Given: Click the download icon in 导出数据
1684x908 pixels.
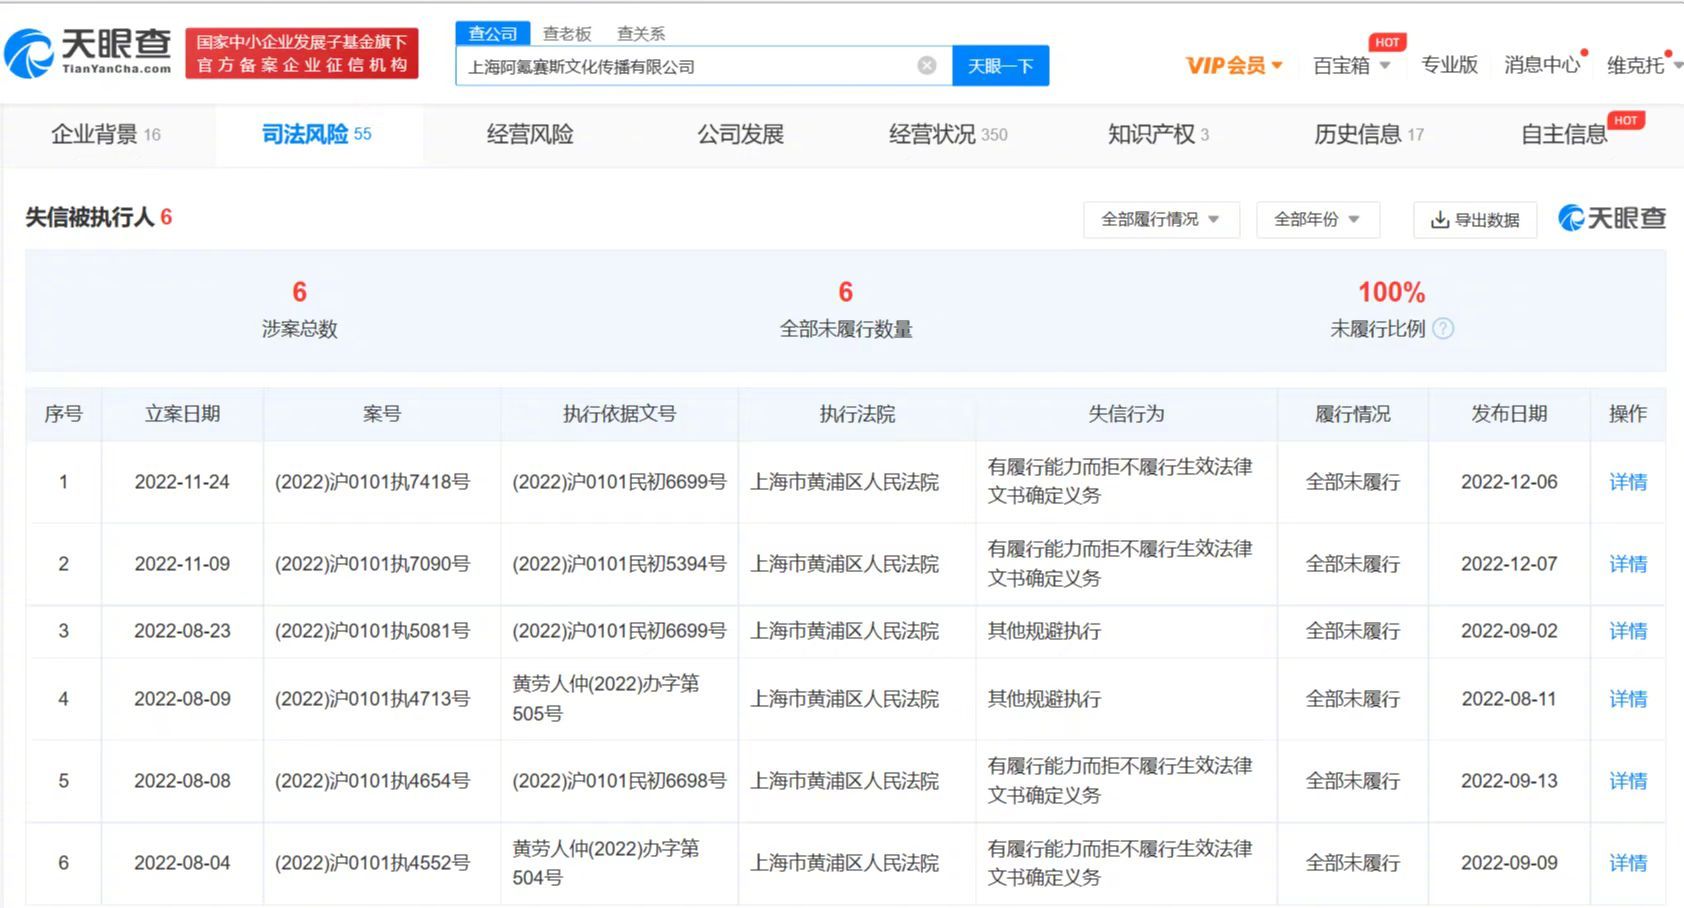Looking at the screenshot, I should (1440, 220).
